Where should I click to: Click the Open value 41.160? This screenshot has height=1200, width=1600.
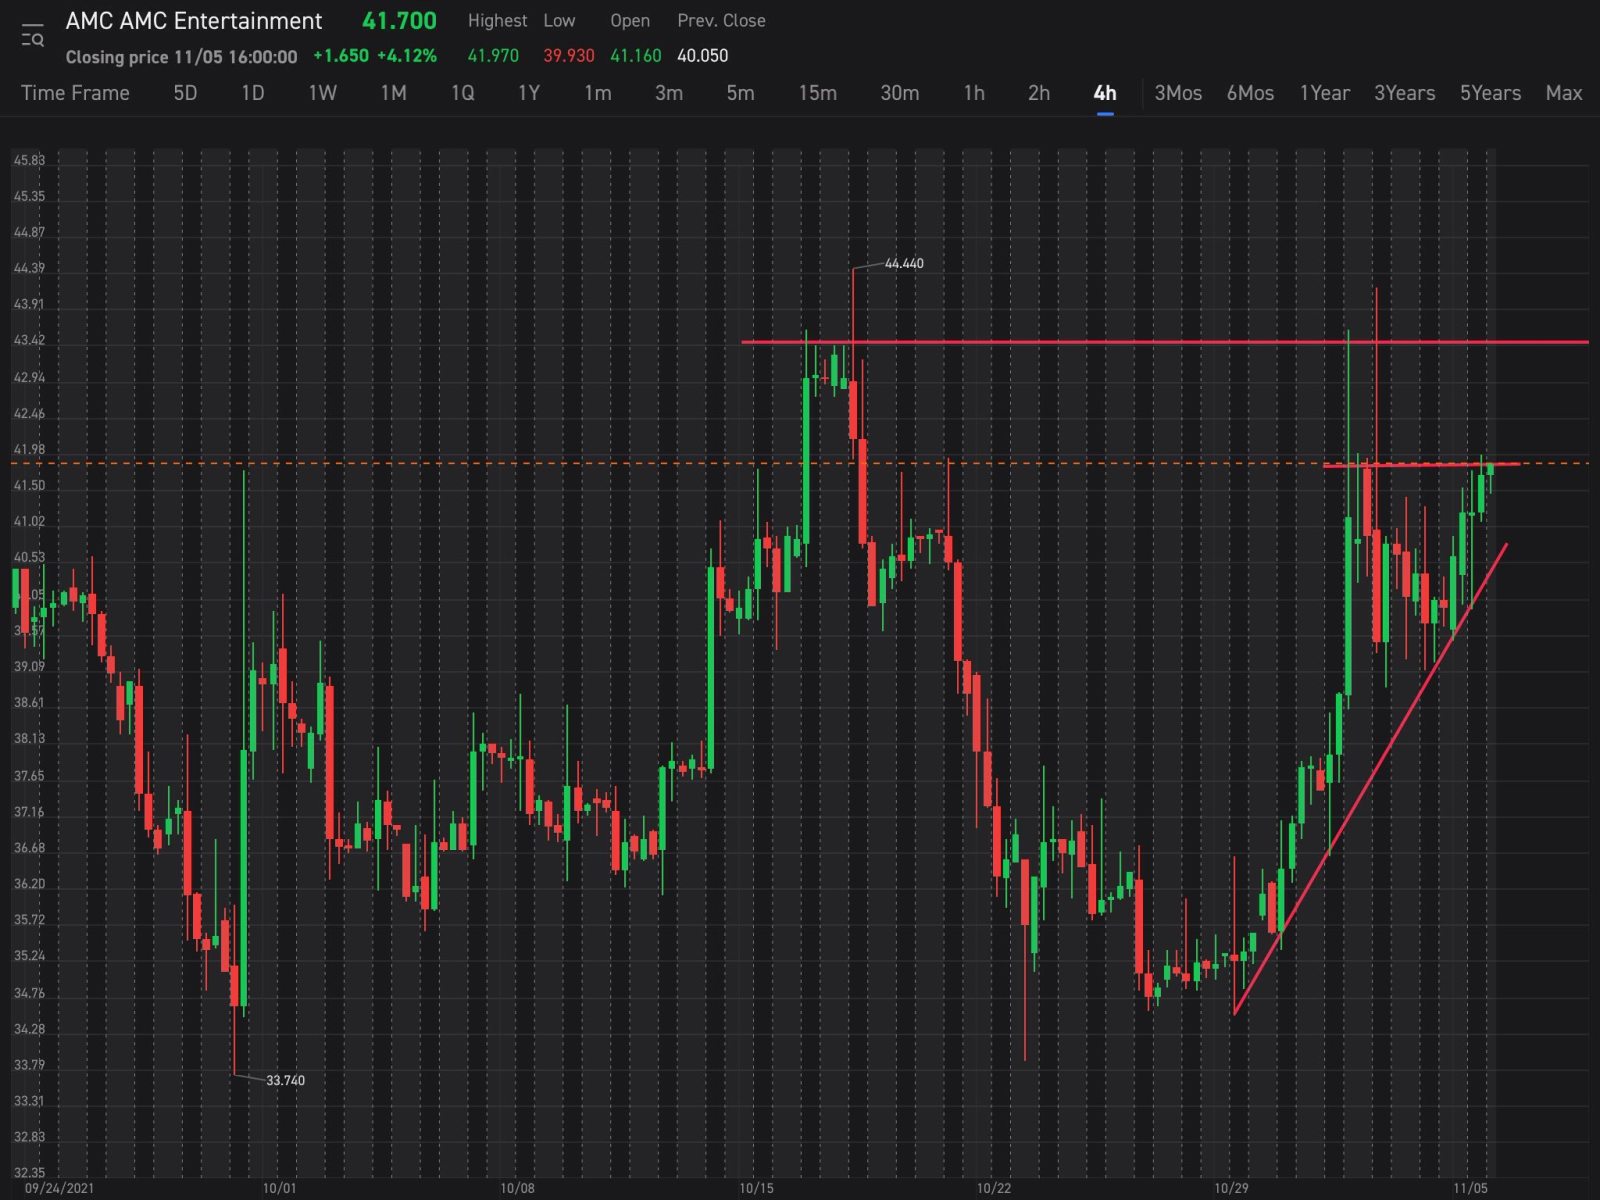636,56
